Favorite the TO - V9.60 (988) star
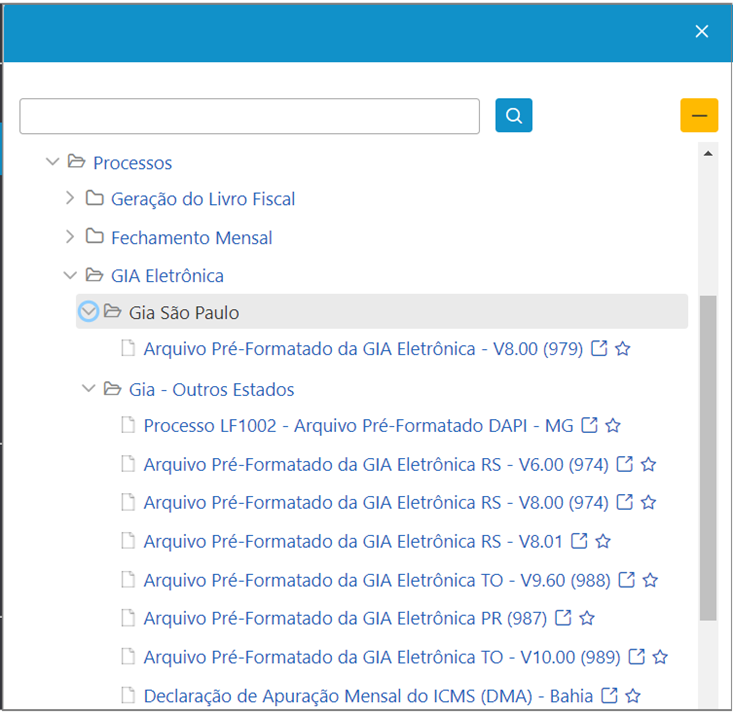Screen dimensions: 733x713 [650, 580]
